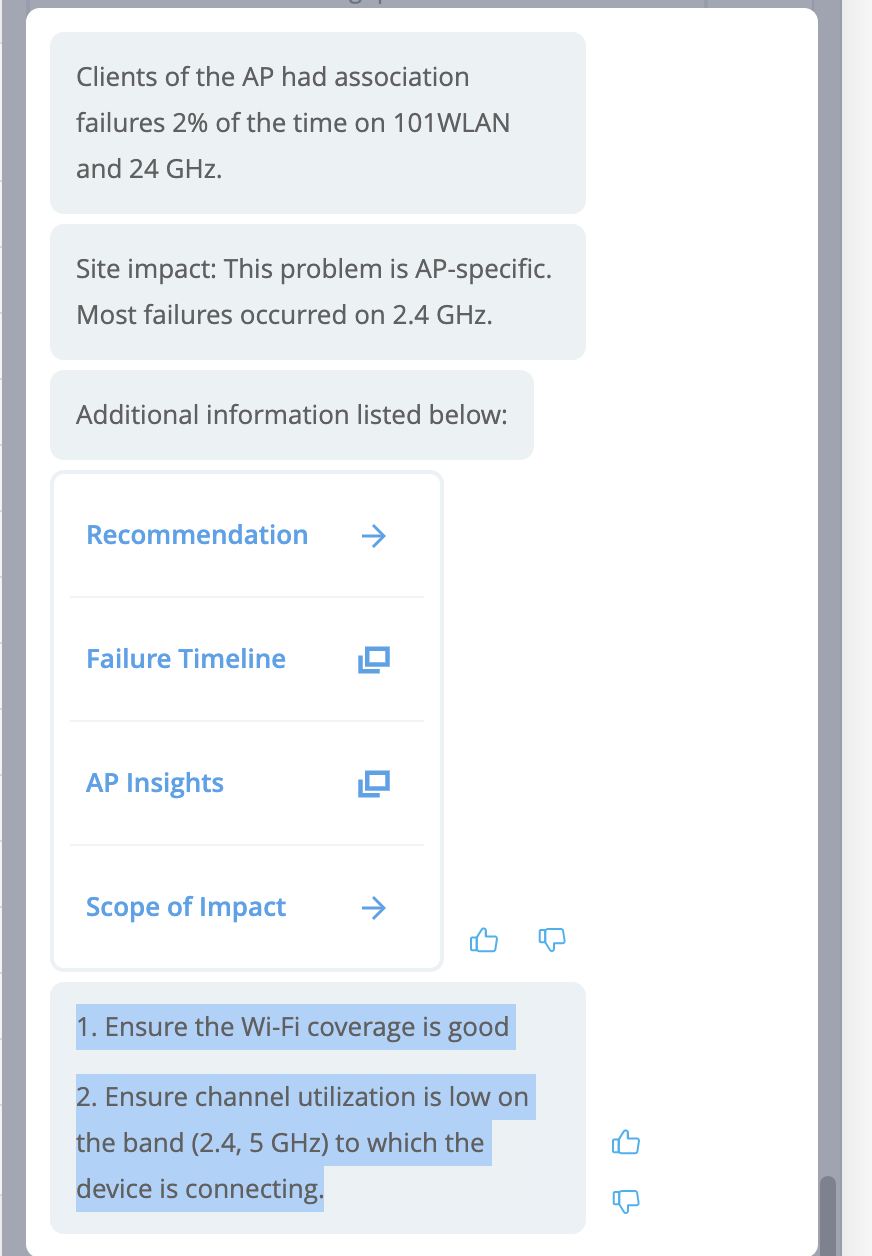Image resolution: width=872 pixels, height=1256 pixels.
Task: Click the pop-out icon beside AP Insights
Action: (x=373, y=784)
